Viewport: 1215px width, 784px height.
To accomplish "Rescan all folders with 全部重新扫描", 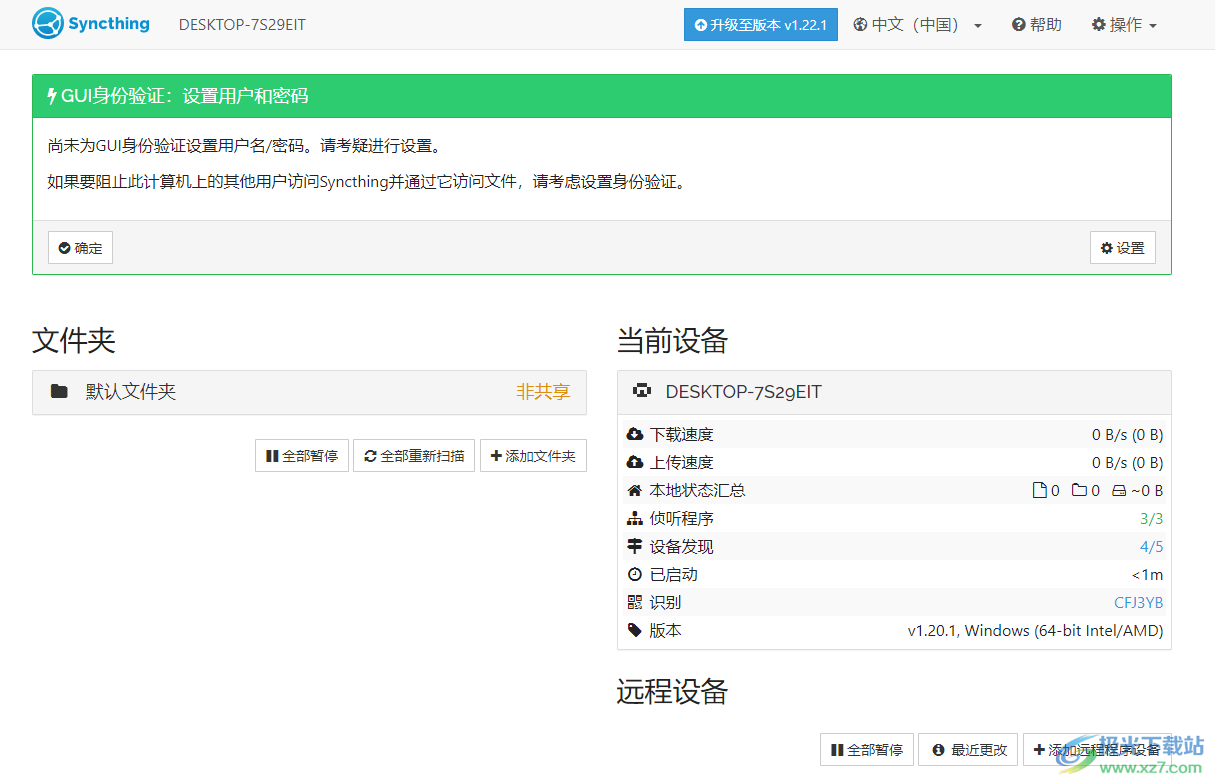I will pos(414,456).
